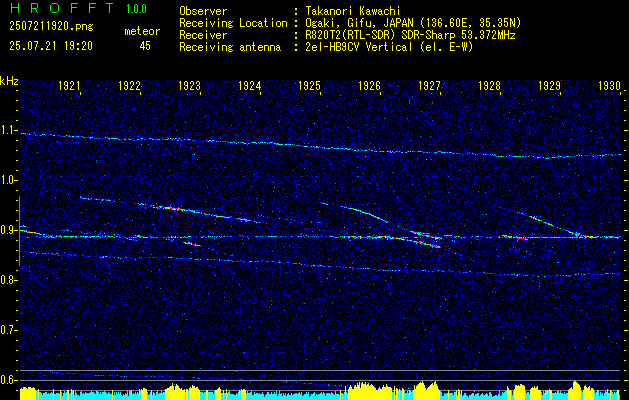Click the version number 1.0.0
Image resolution: width=629 pixels, height=400 pixels.
tap(136, 9)
